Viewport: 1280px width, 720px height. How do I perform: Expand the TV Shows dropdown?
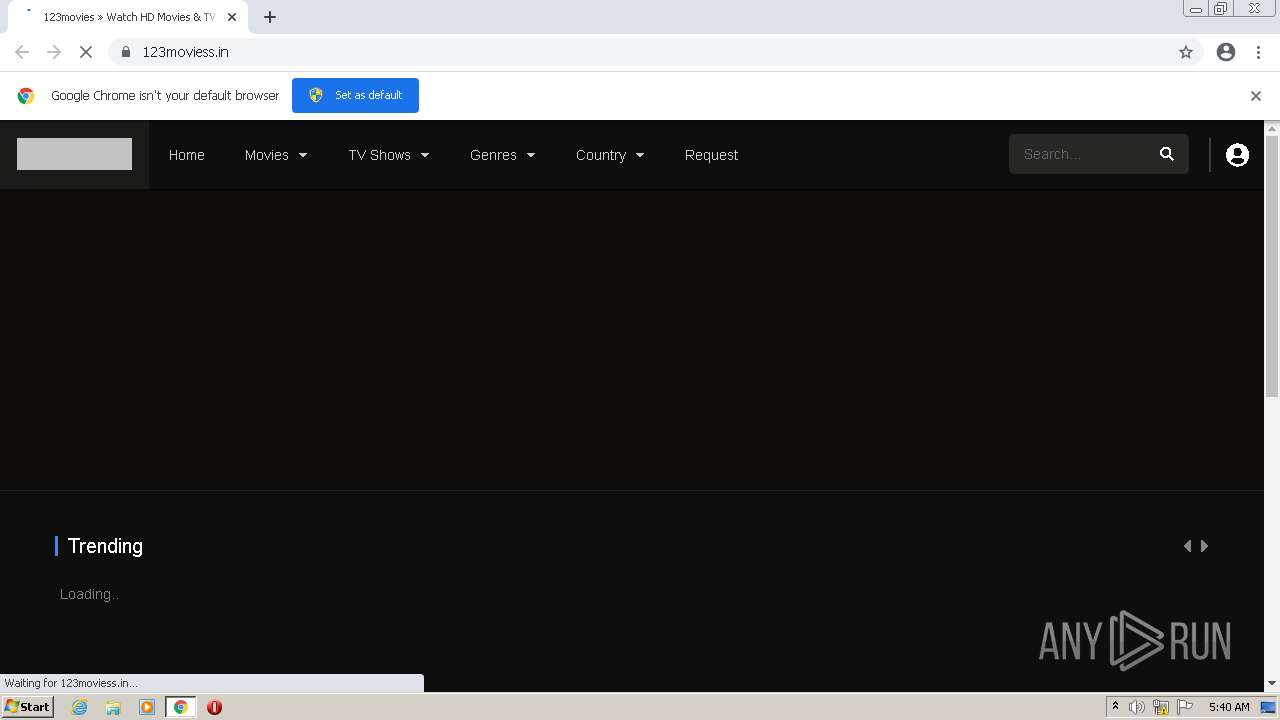[389, 155]
